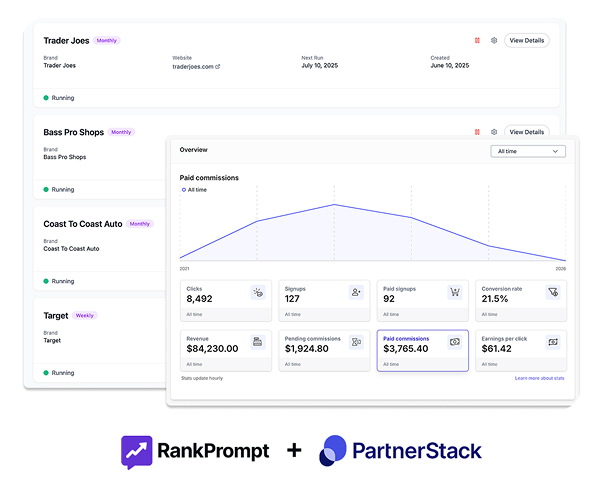Viewport: 600px width, 489px height.
Task: Click the Earnings per click icon
Action: pos(552,342)
